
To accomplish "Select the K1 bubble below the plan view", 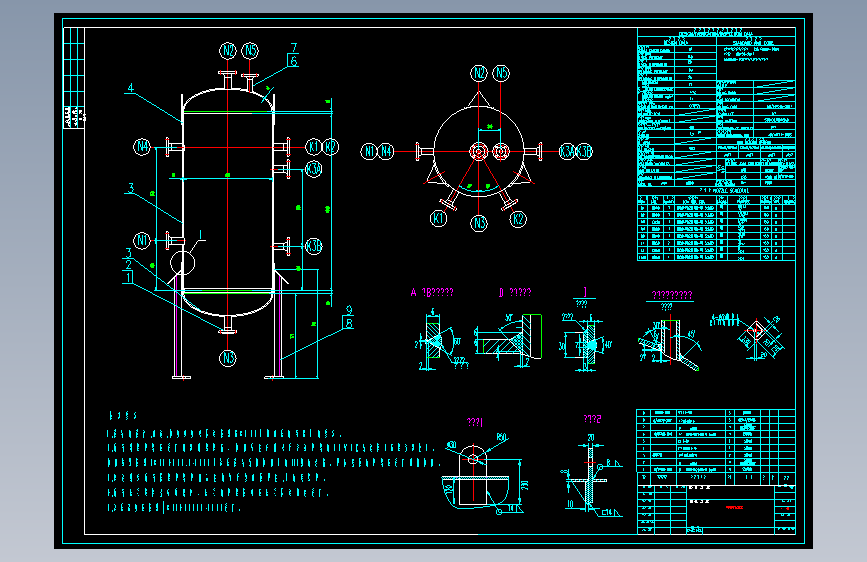I will [x=438, y=218].
